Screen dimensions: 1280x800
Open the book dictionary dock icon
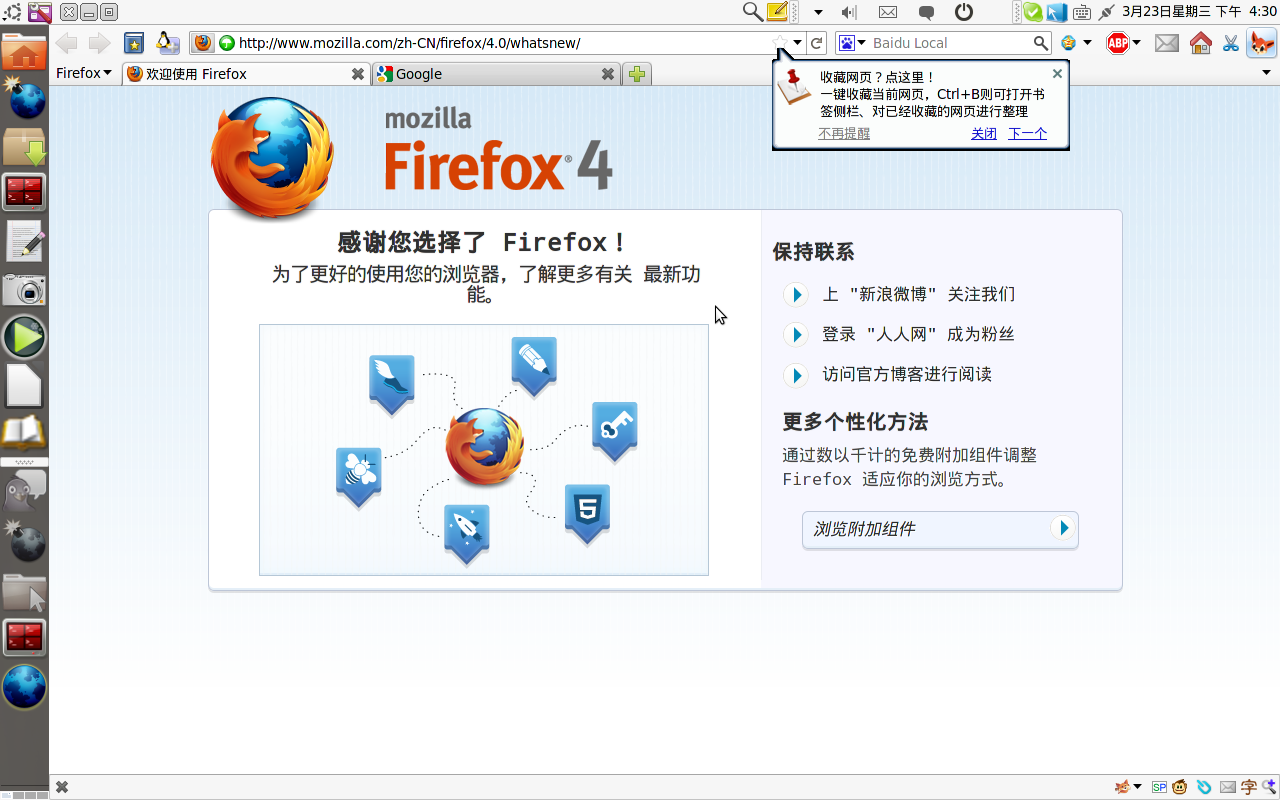point(24,433)
